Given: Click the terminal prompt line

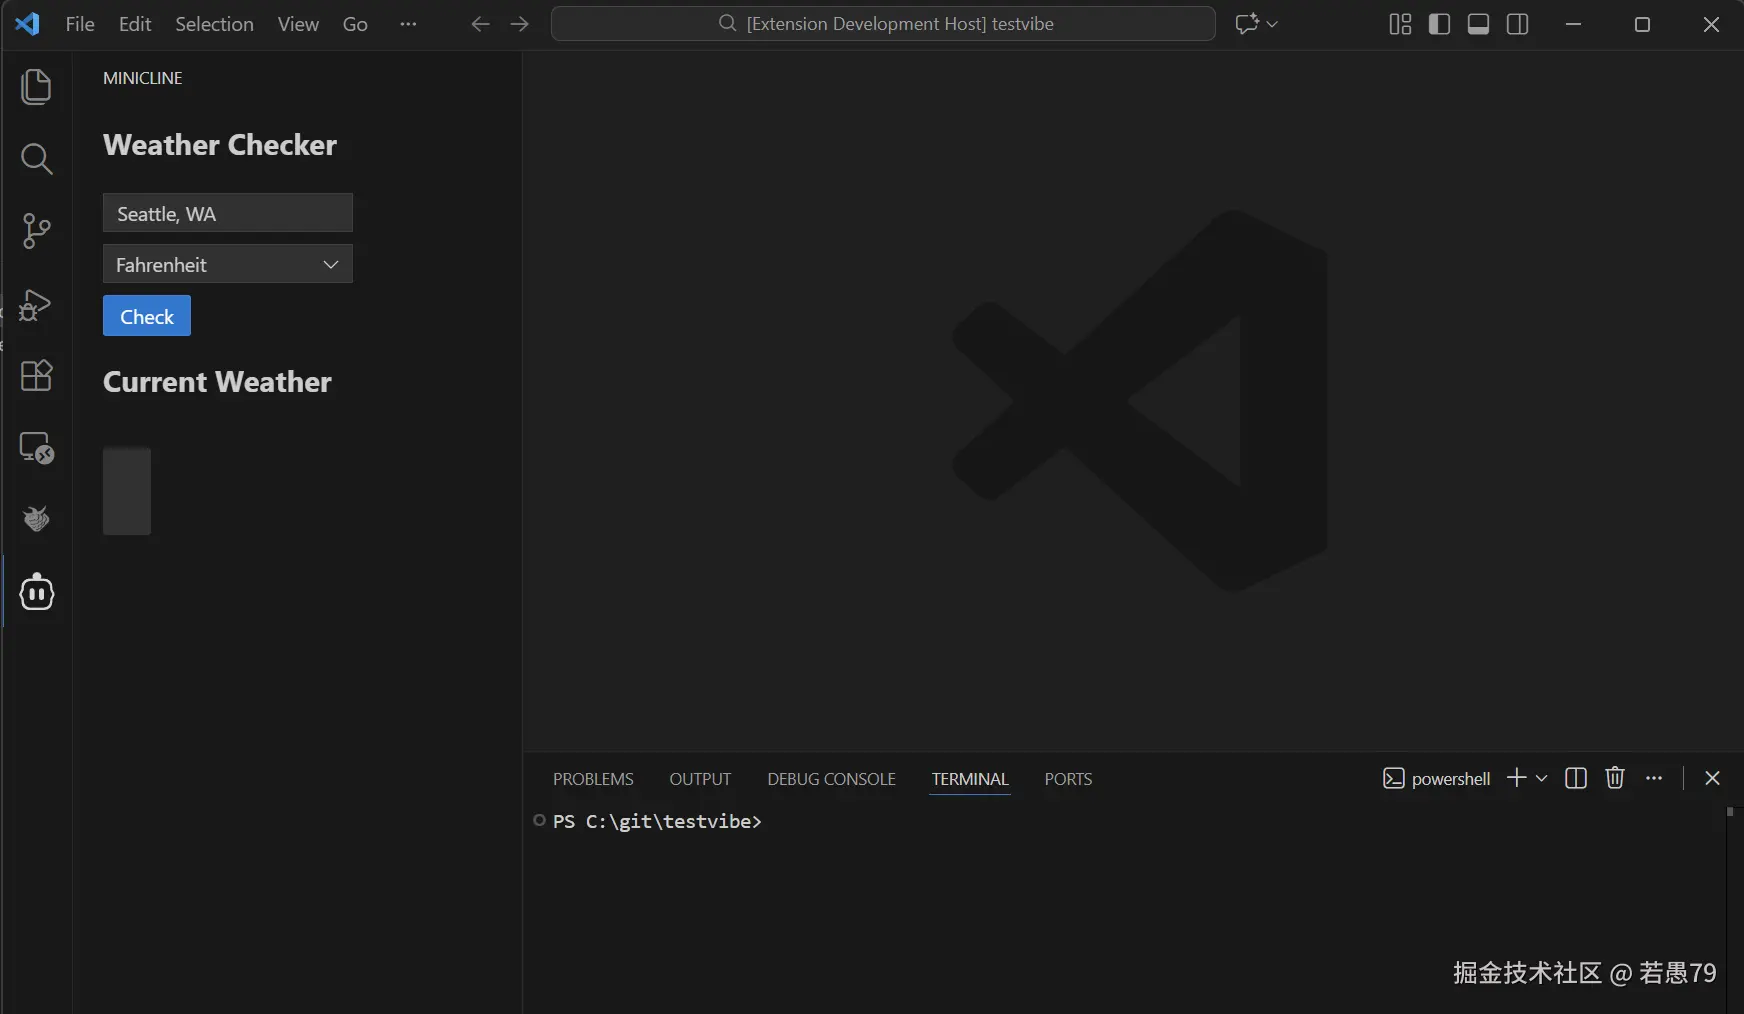Looking at the screenshot, I should [657, 821].
